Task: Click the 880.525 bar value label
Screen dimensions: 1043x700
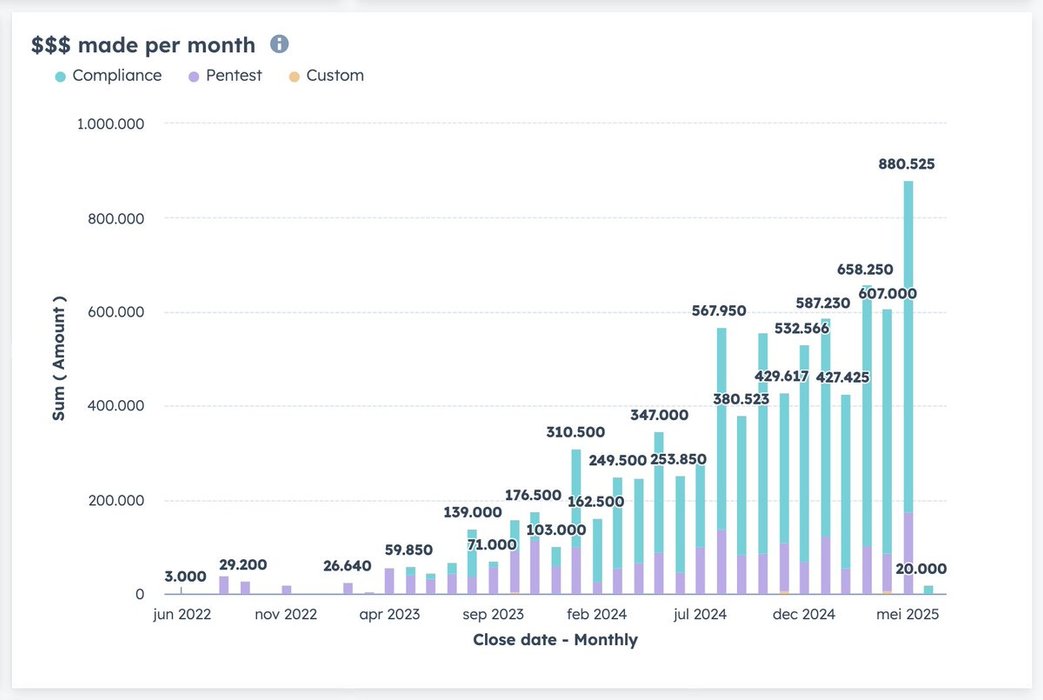Action: [906, 164]
